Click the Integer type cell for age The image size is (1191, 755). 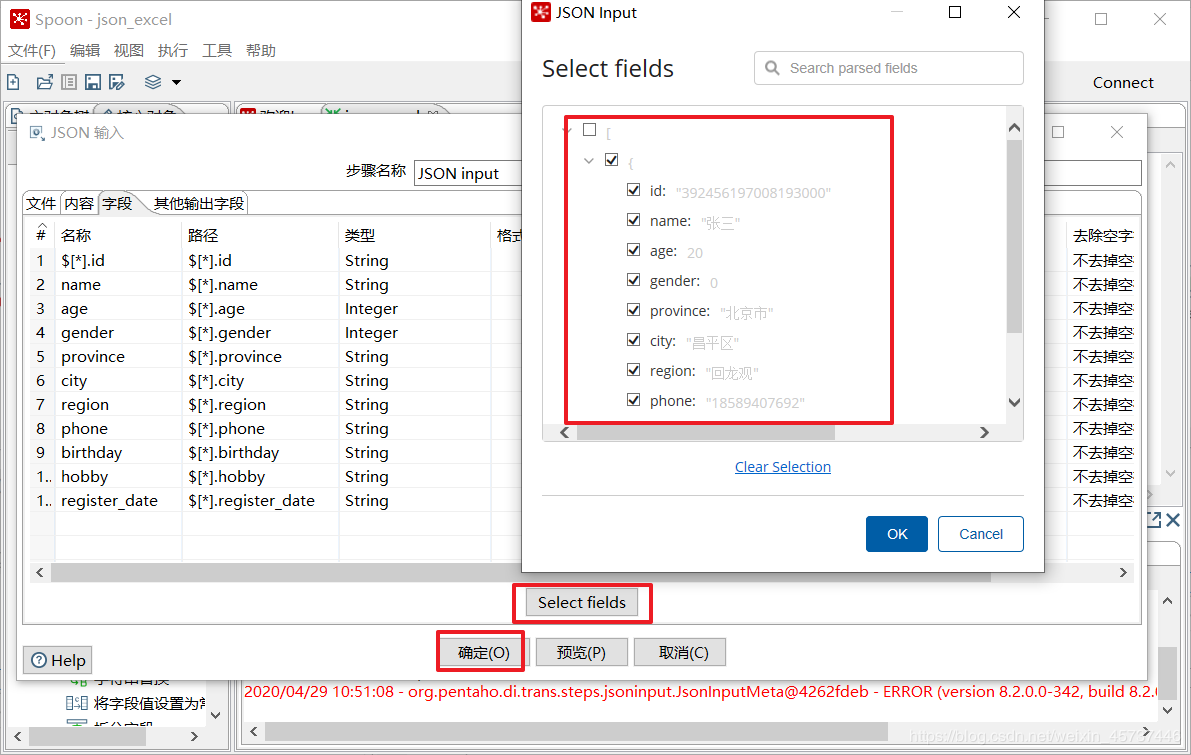click(x=415, y=309)
